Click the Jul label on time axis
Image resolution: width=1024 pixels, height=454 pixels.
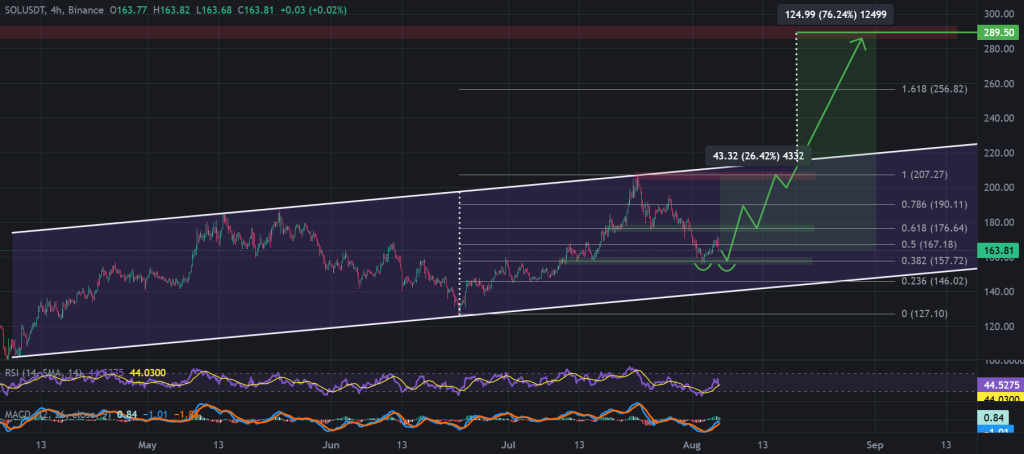pyautogui.click(x=507, y=443)
